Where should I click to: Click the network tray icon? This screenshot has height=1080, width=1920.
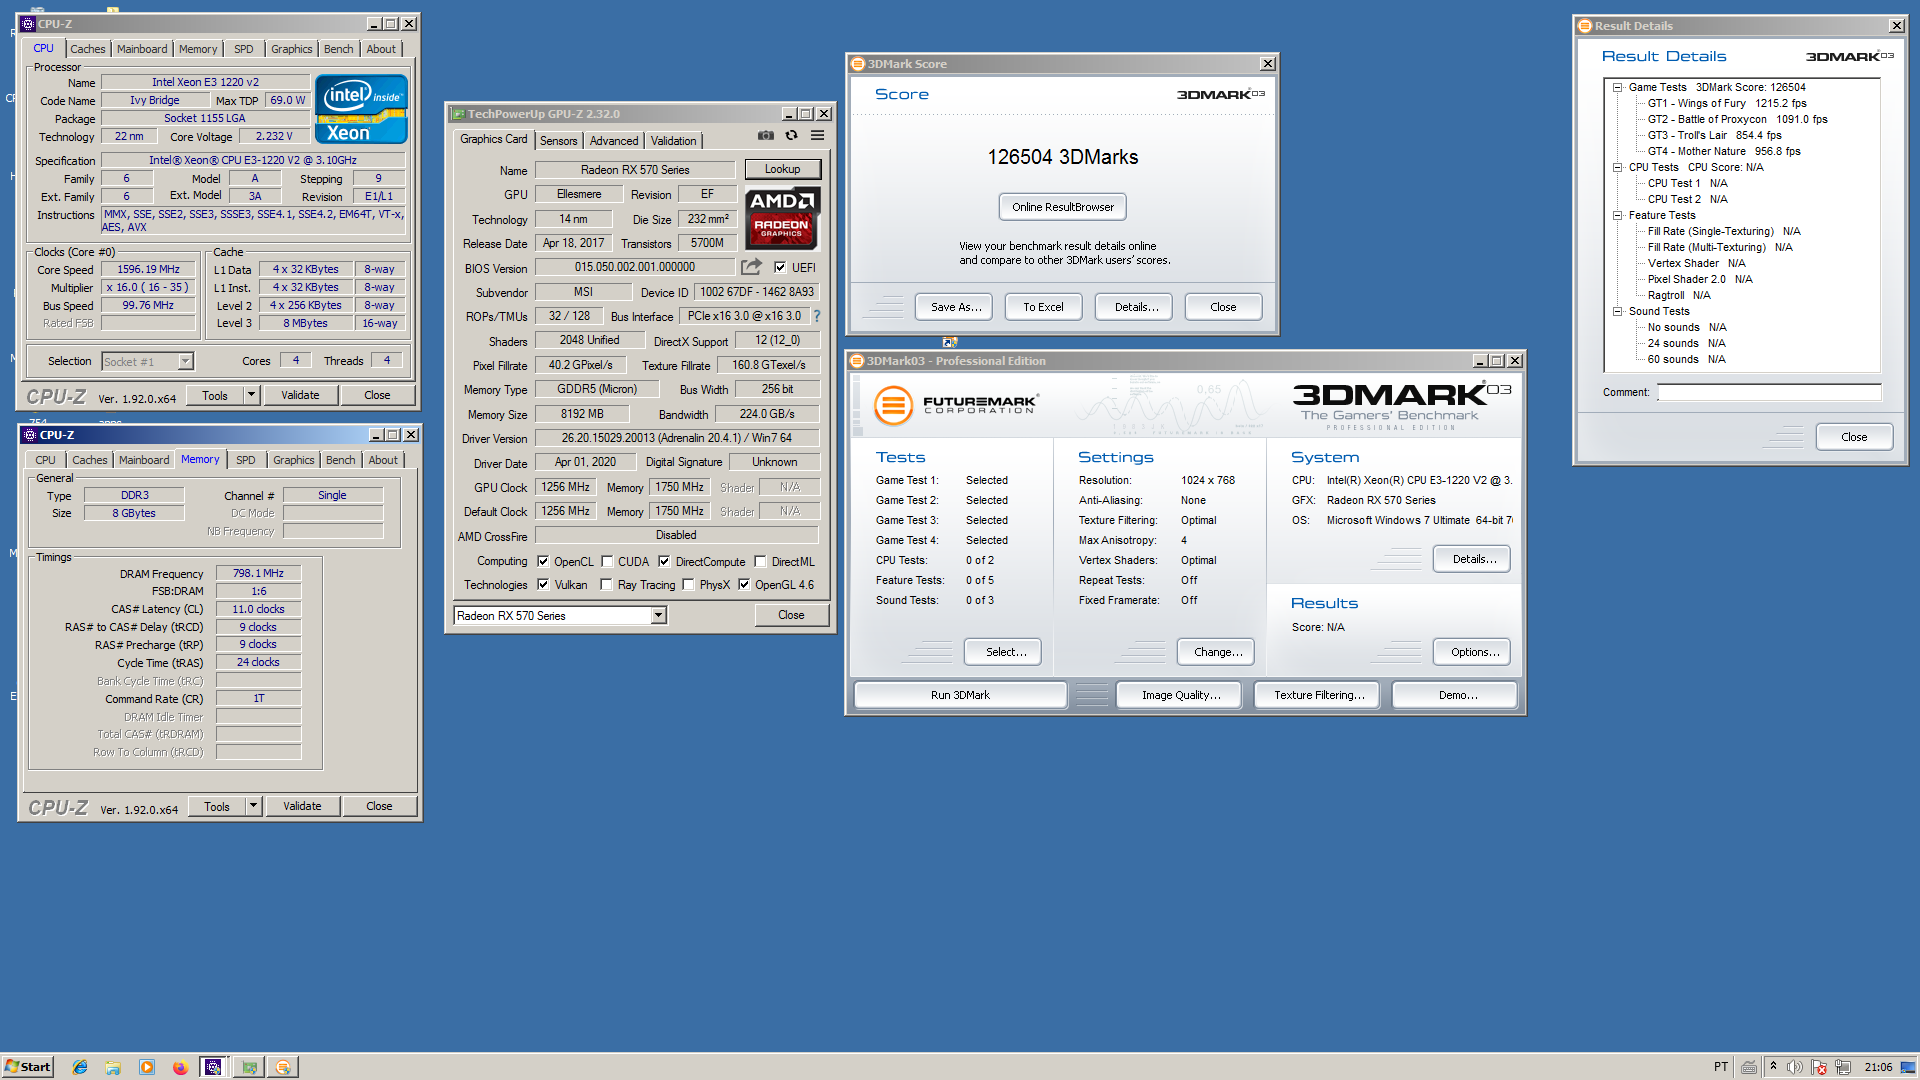pos(1843,1067)
